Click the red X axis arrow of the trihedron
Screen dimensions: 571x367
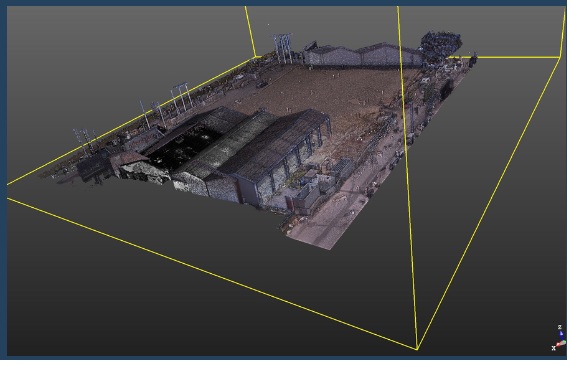(557, 345)
